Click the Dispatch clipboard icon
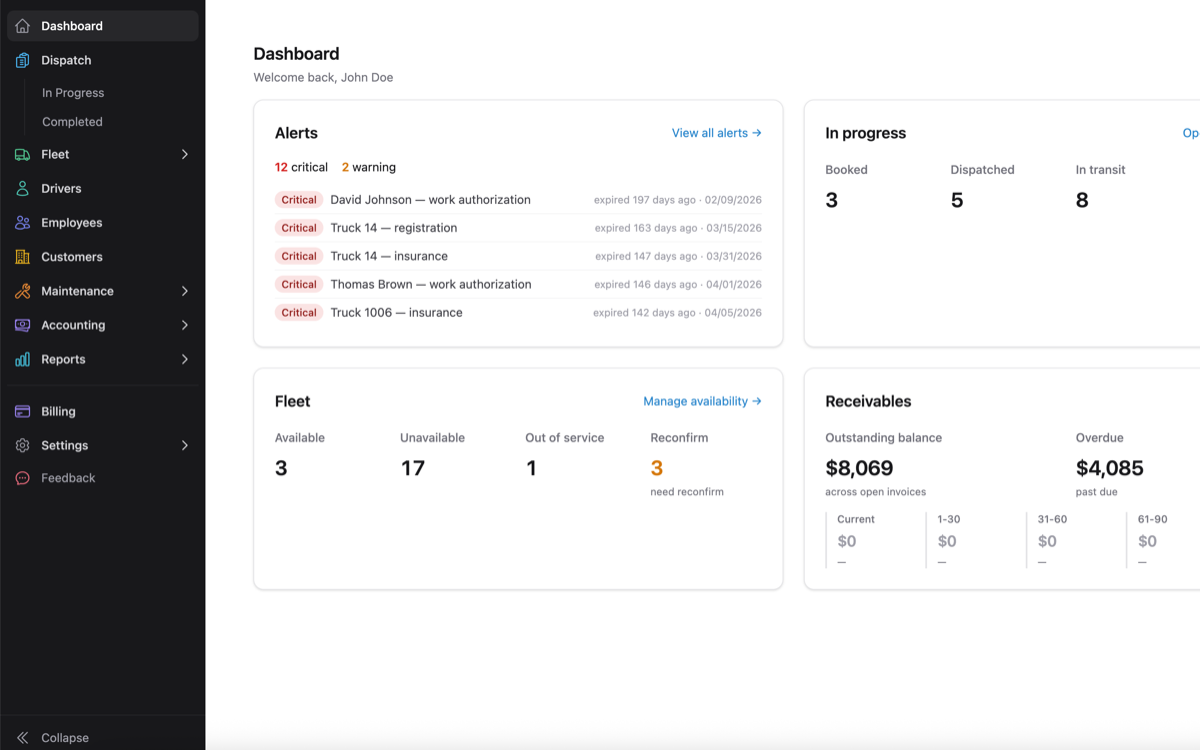 coord(22,60)
